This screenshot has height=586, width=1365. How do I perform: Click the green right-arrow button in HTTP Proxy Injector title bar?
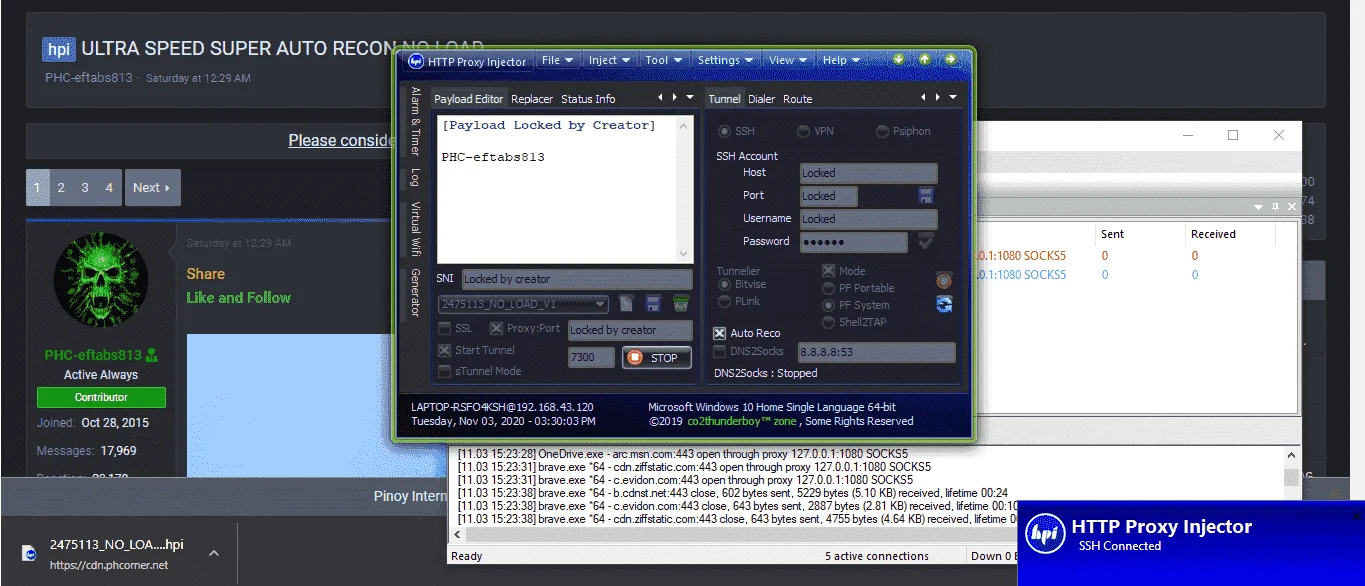click(950, 60)
